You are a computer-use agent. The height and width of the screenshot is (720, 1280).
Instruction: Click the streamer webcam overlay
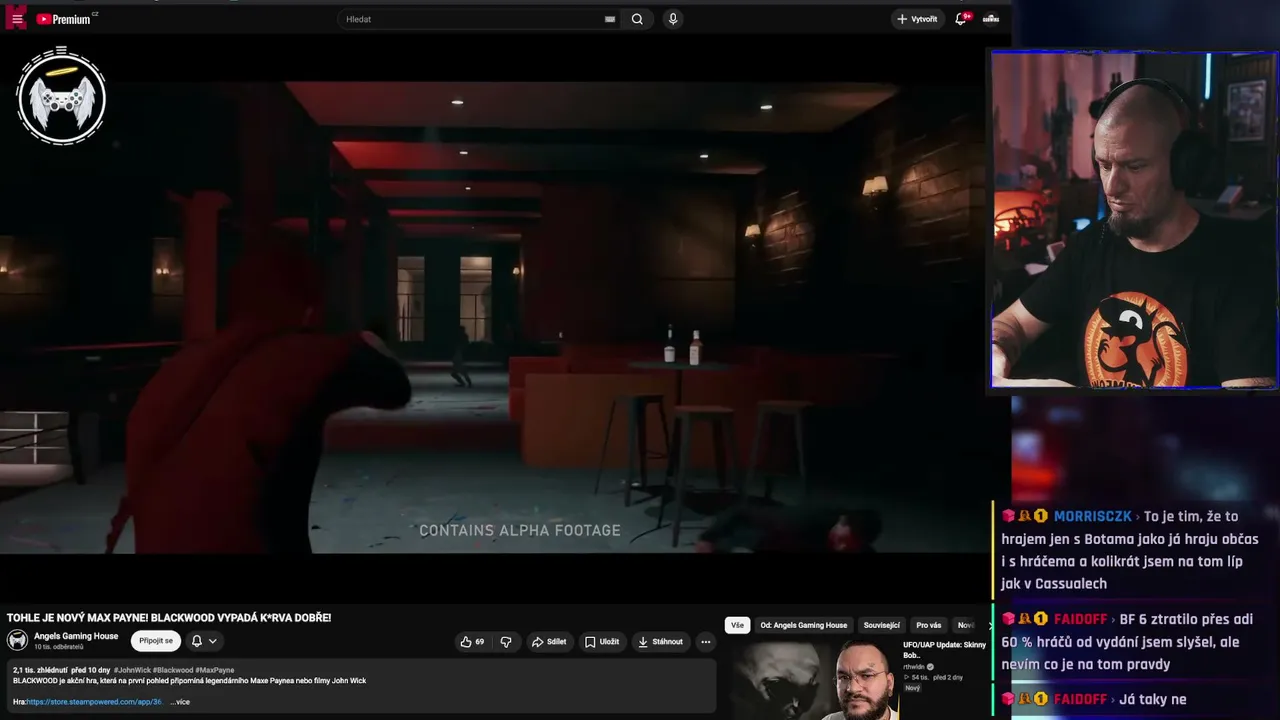click(1134, 219)
